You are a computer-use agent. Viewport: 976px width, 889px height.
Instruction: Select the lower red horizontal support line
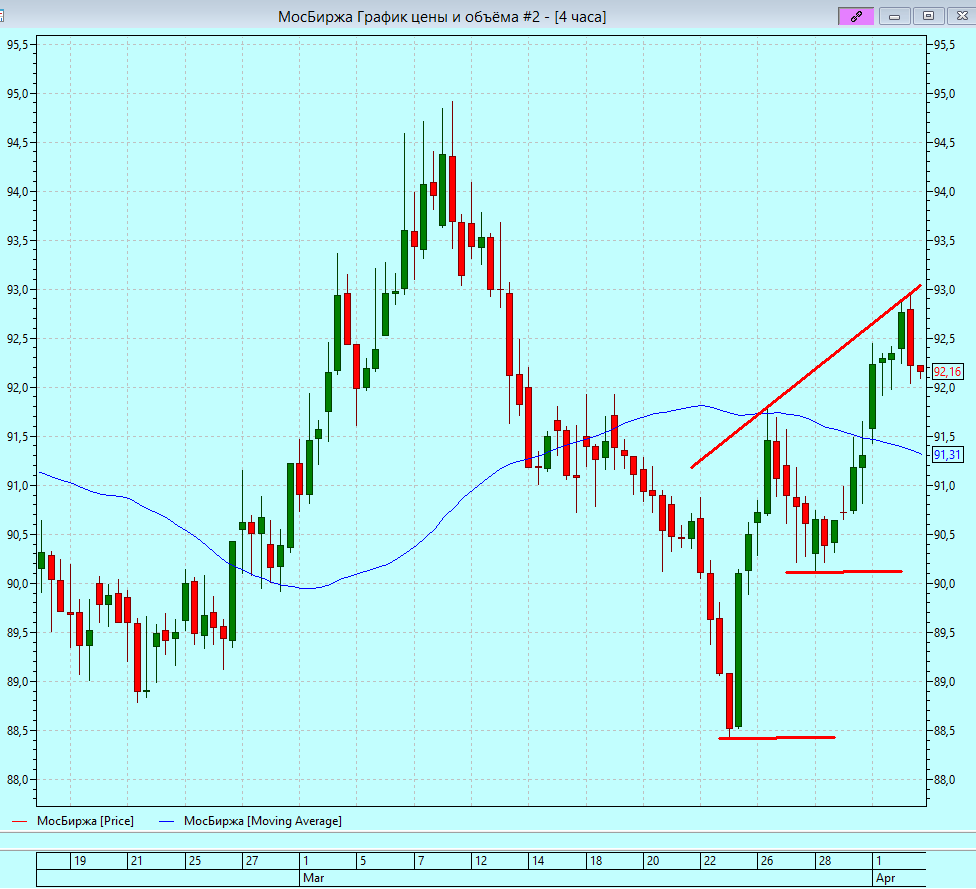777,738
